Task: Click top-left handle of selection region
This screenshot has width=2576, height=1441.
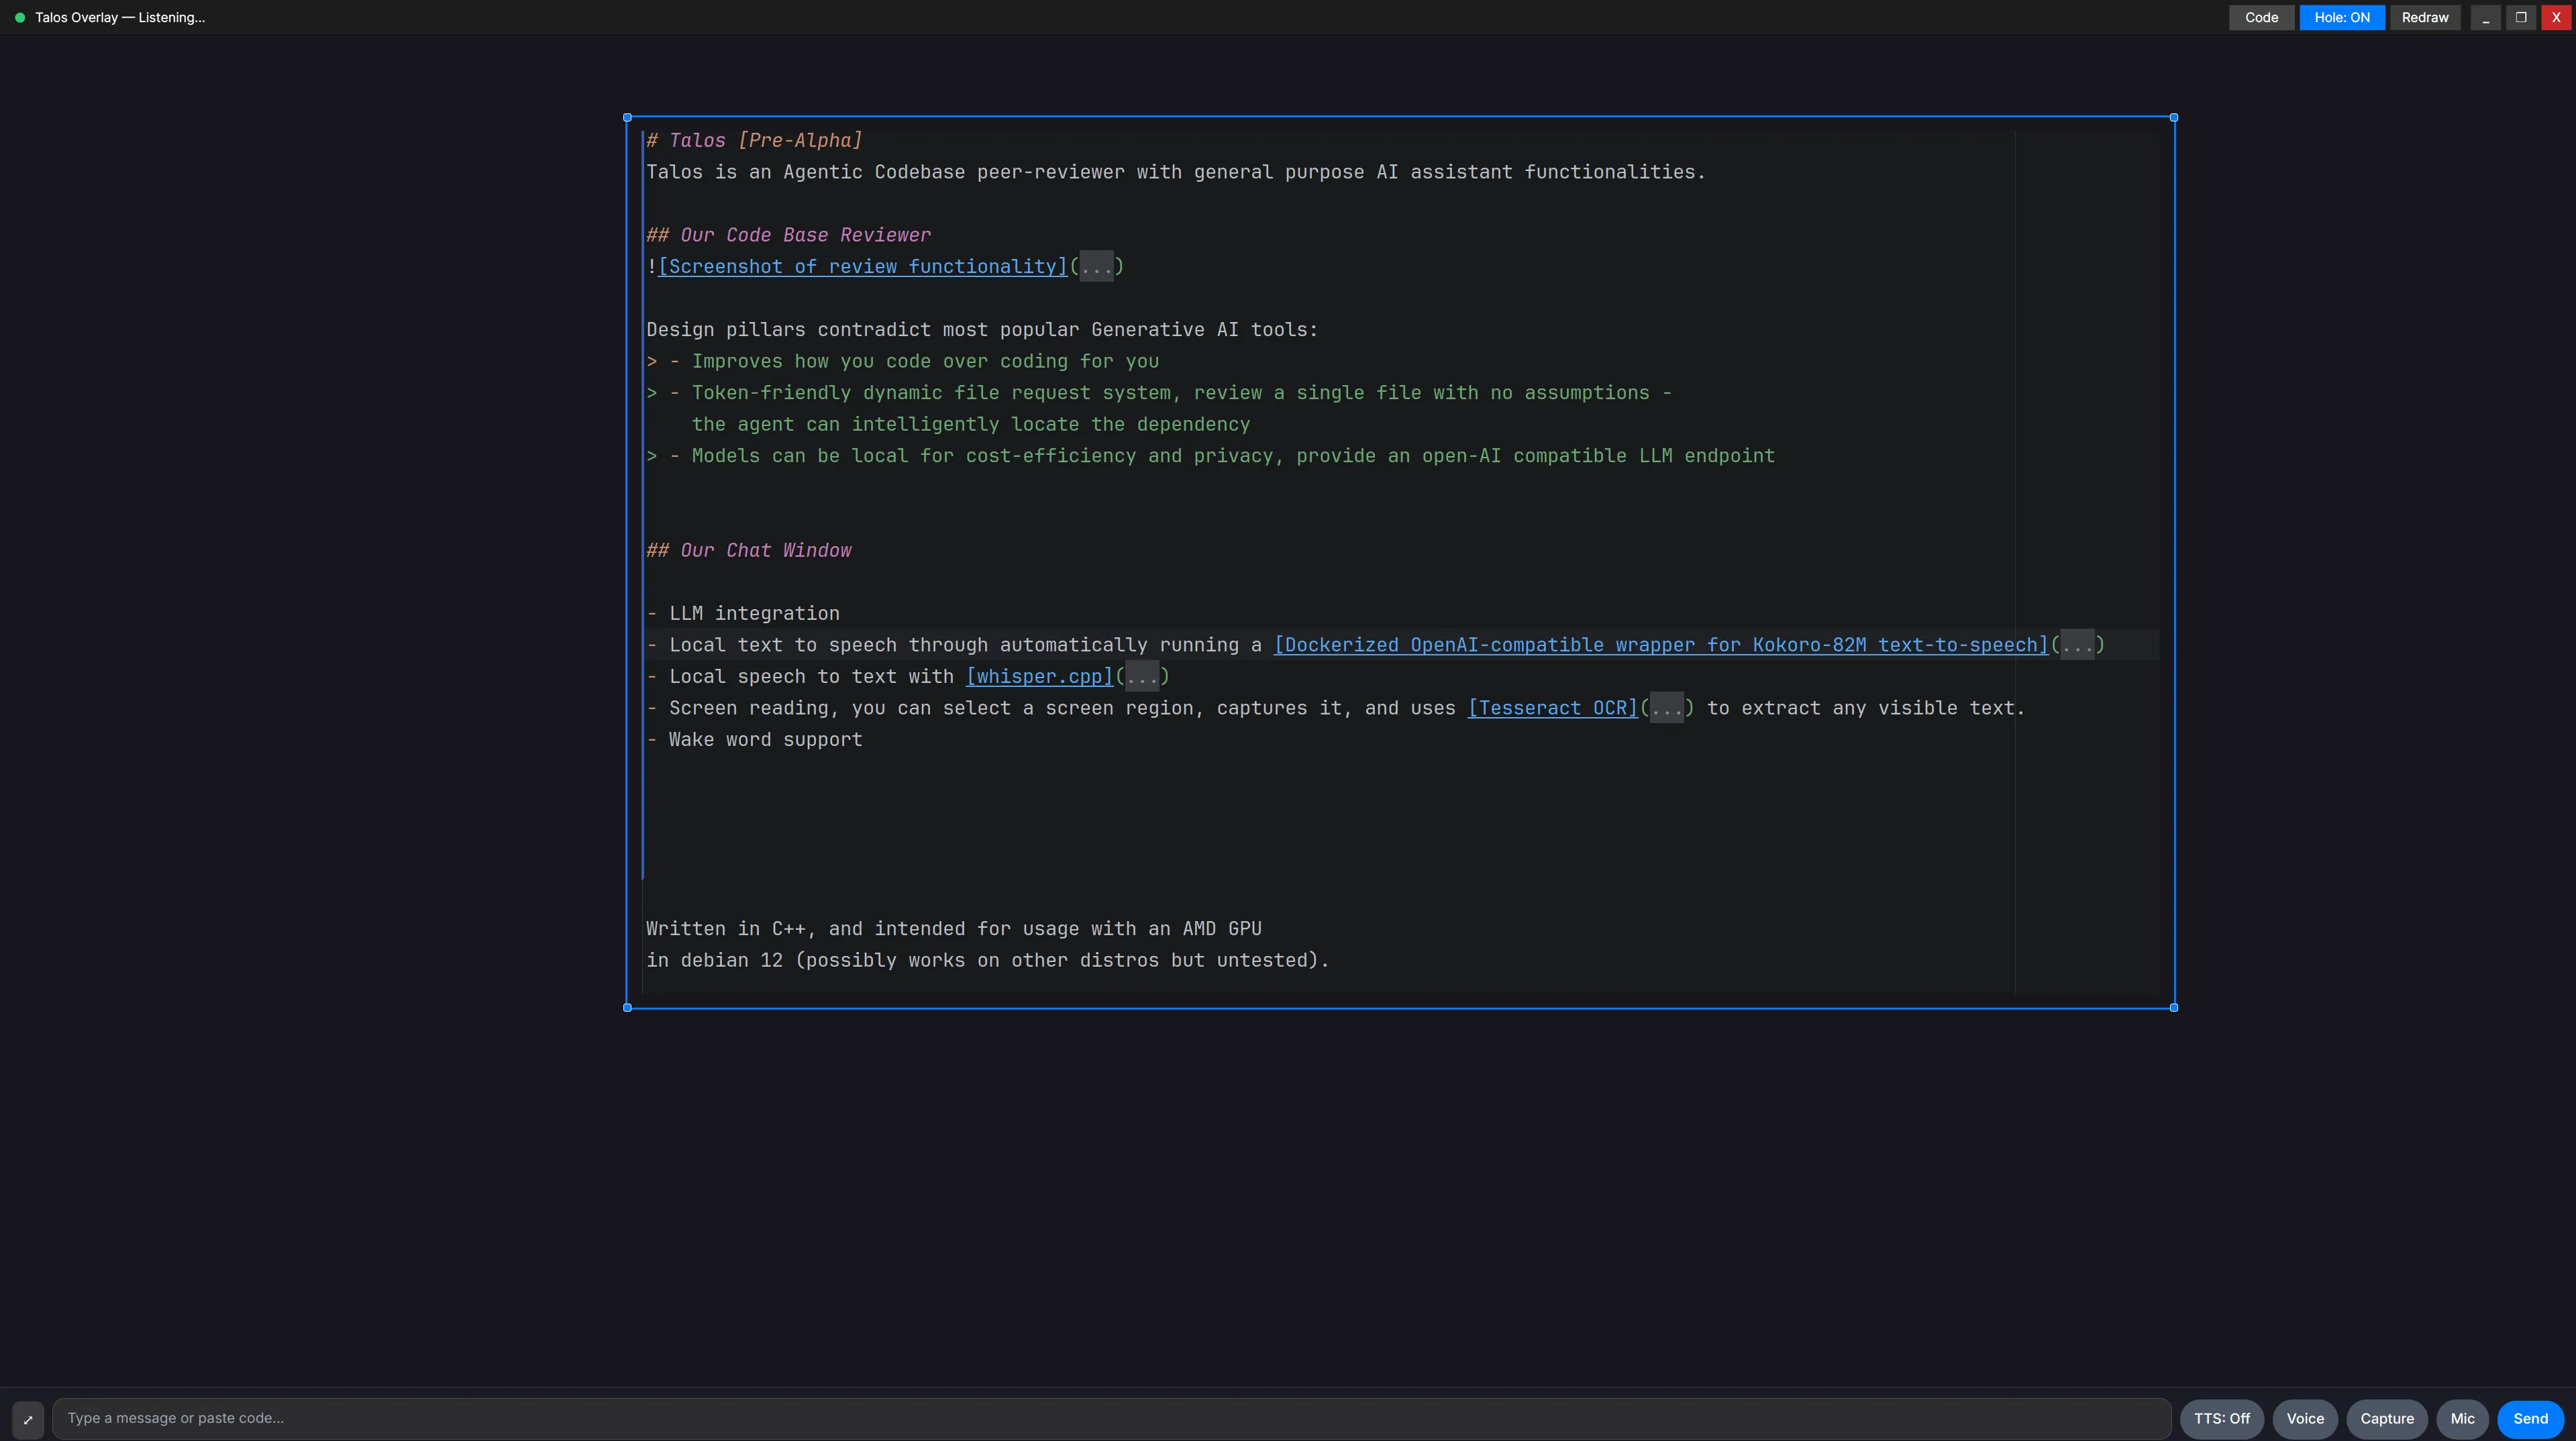Action: (x=627, y=118)
